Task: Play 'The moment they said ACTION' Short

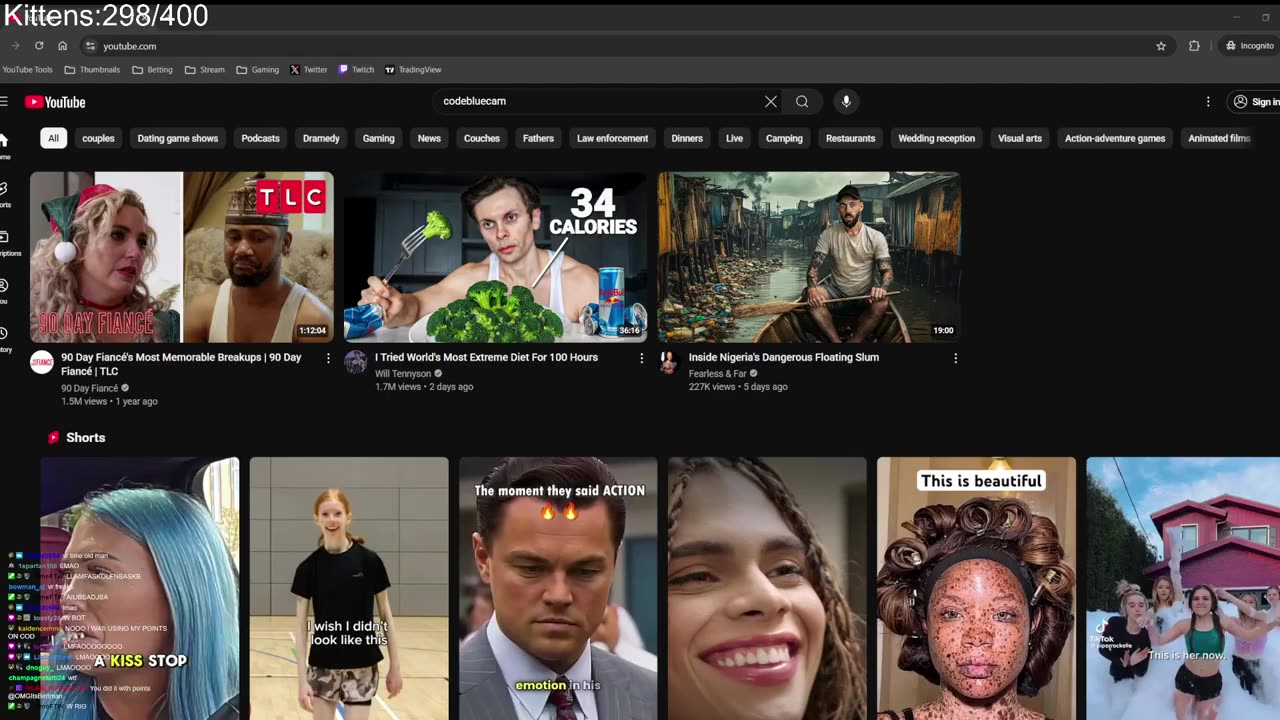Action: coord(558,588)
